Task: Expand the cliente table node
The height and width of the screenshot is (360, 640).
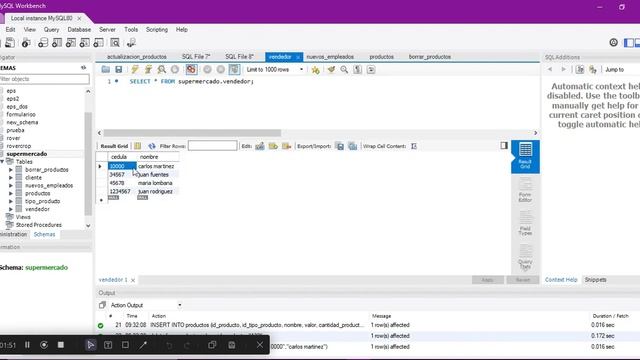Action: click(11, 178)
